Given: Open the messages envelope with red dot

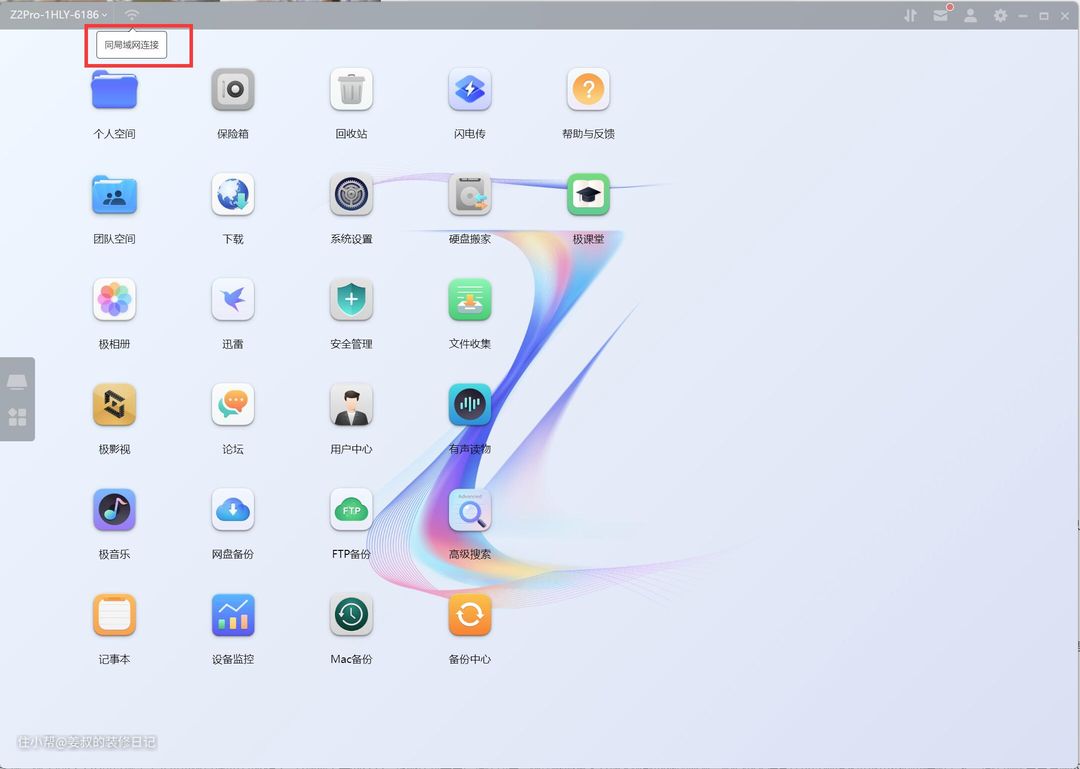Looking at the screenshot, I should [942, 14].
